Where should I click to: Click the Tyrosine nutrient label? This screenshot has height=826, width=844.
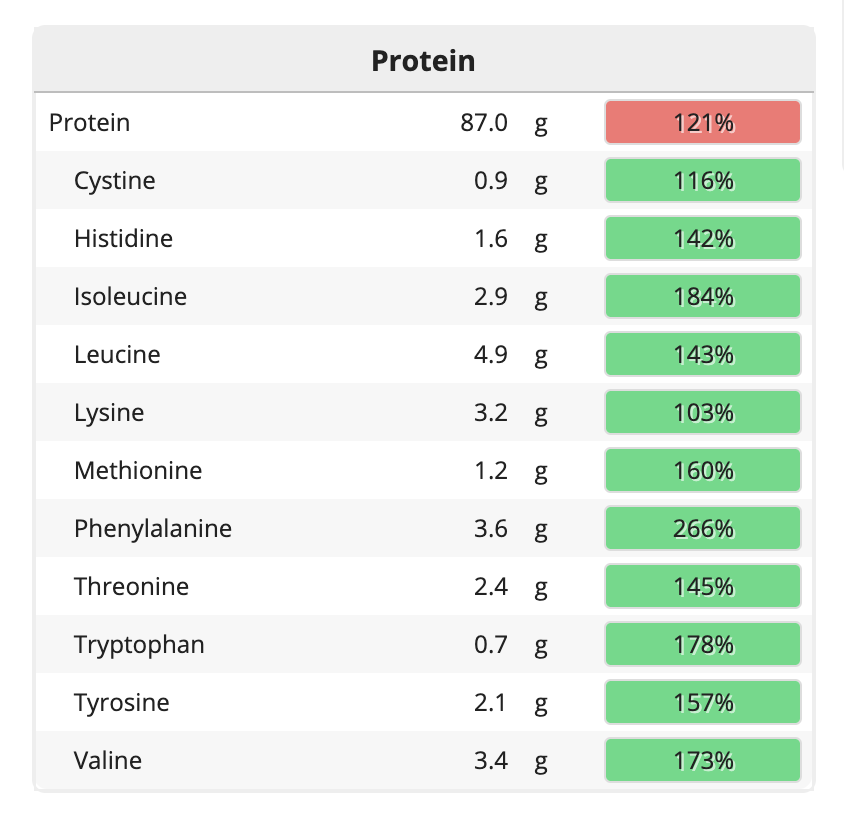(x=122, y=703)
